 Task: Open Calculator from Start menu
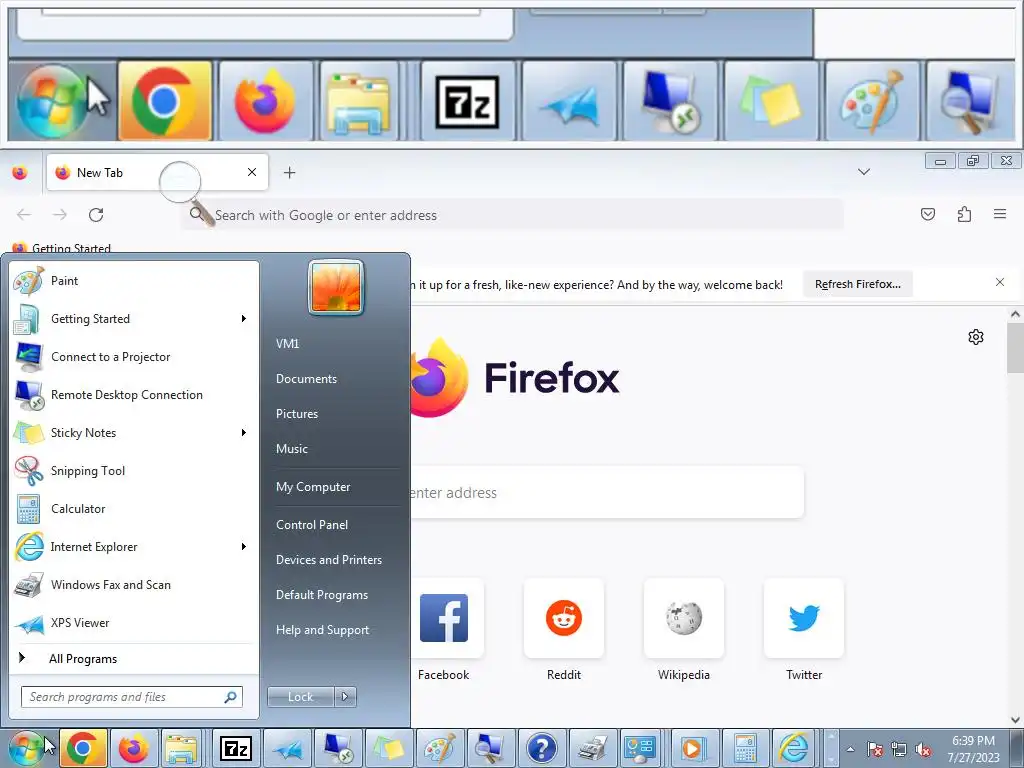[134, 509]
